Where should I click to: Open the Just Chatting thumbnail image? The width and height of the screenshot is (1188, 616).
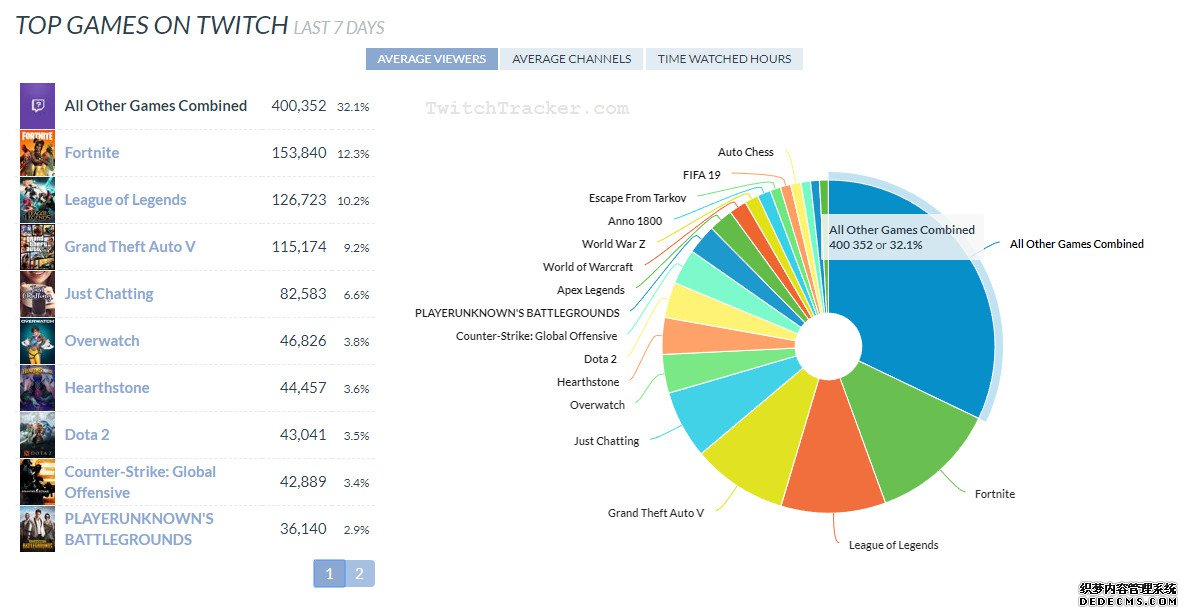click(x=37, y=294)
